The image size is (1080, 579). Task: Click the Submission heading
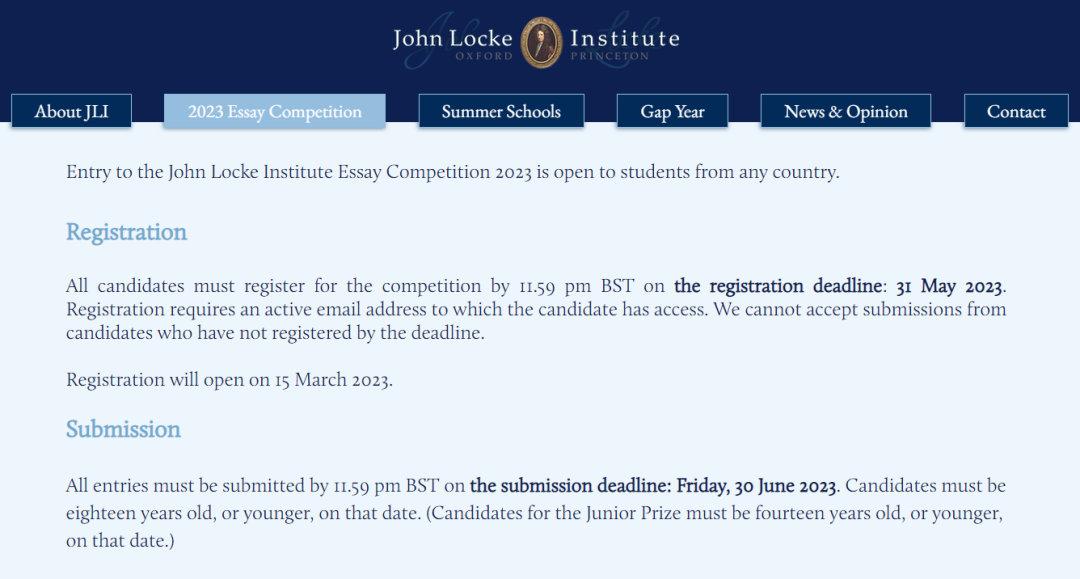click(123, 429)
